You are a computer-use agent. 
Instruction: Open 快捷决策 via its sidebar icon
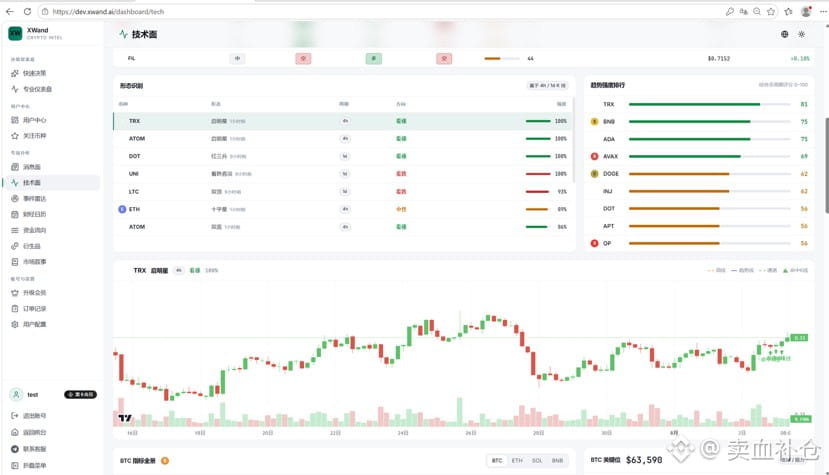(x=15, y=73)
